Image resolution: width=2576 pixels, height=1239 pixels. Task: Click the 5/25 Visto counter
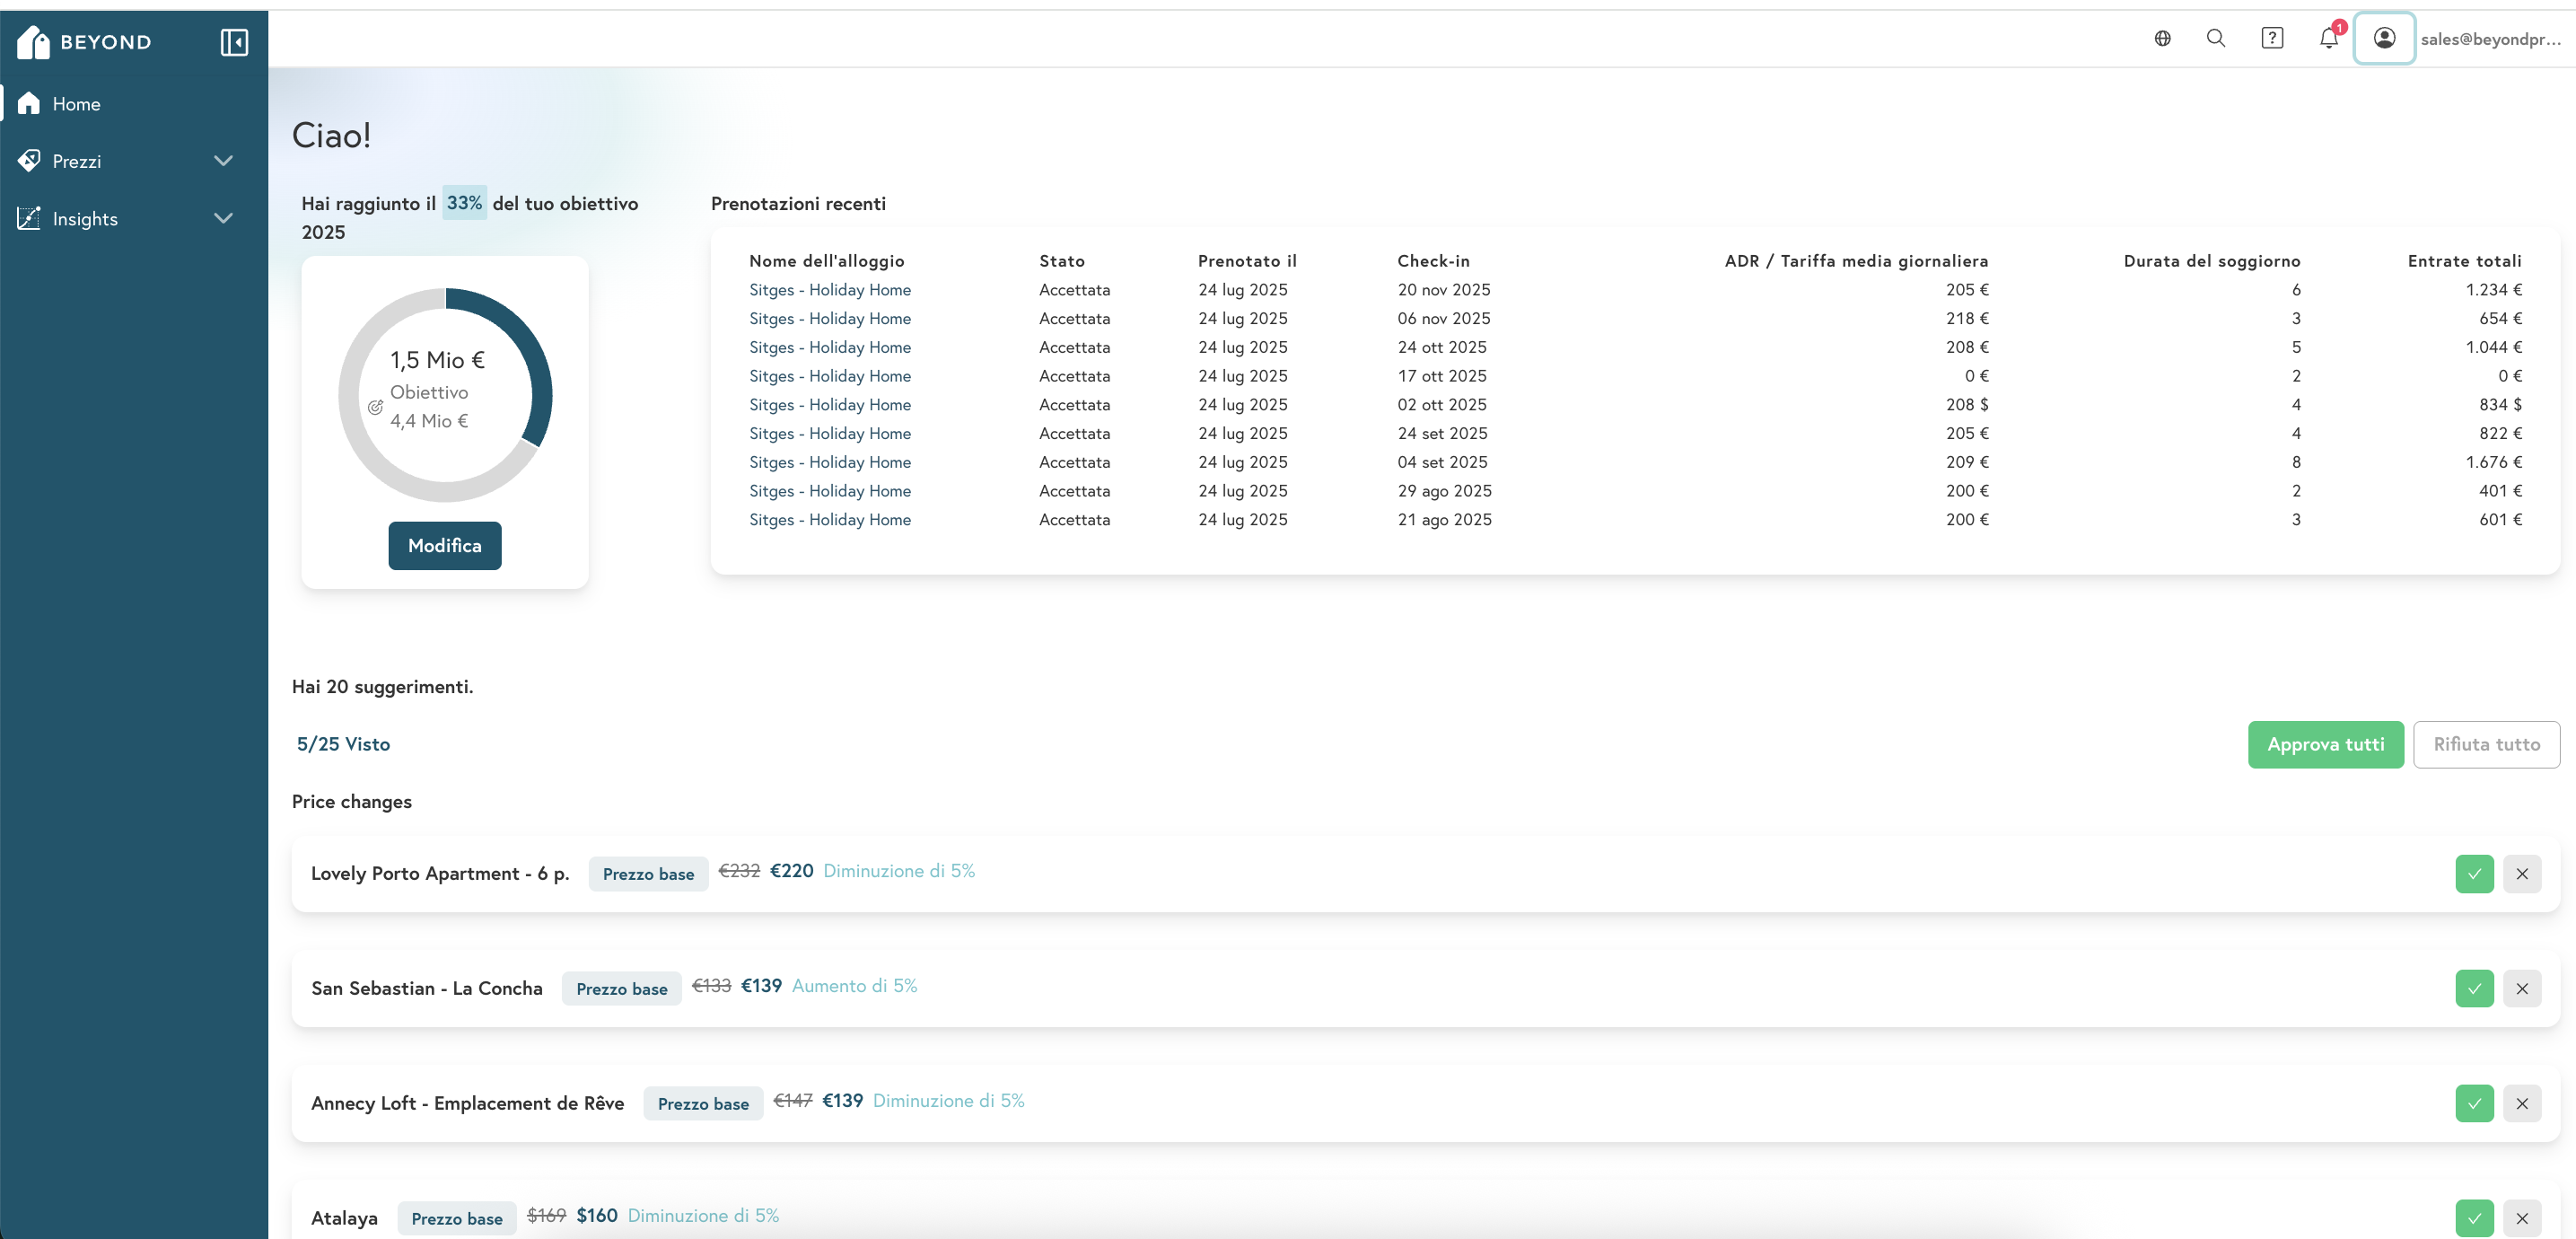[343, 744]
